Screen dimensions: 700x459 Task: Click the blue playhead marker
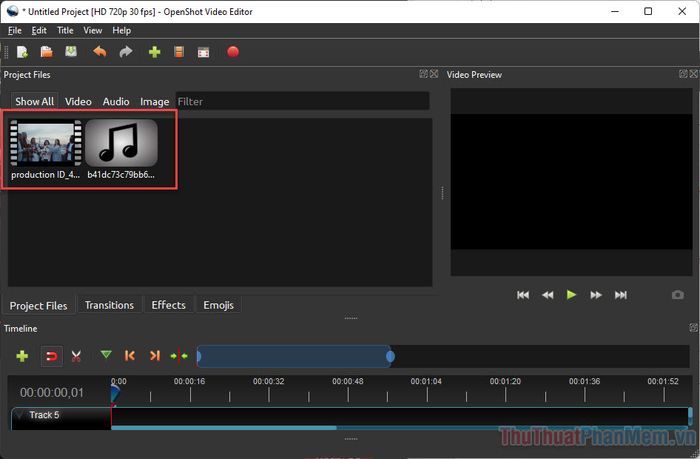click(115, 393)
